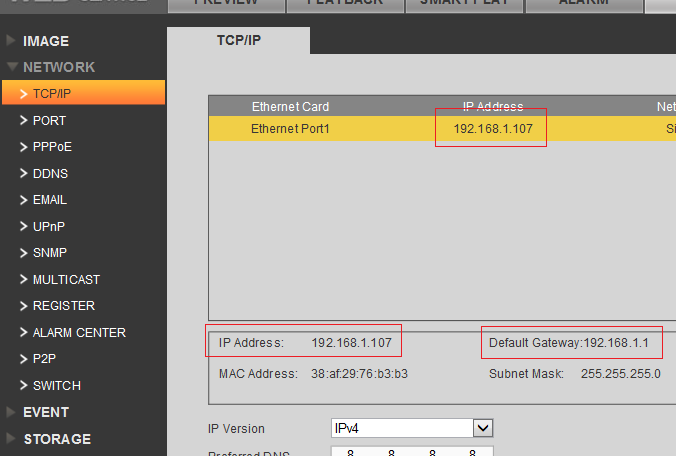
Task: Click the 192.168.1.107 cell in table
Action: [x=493, y=128]
